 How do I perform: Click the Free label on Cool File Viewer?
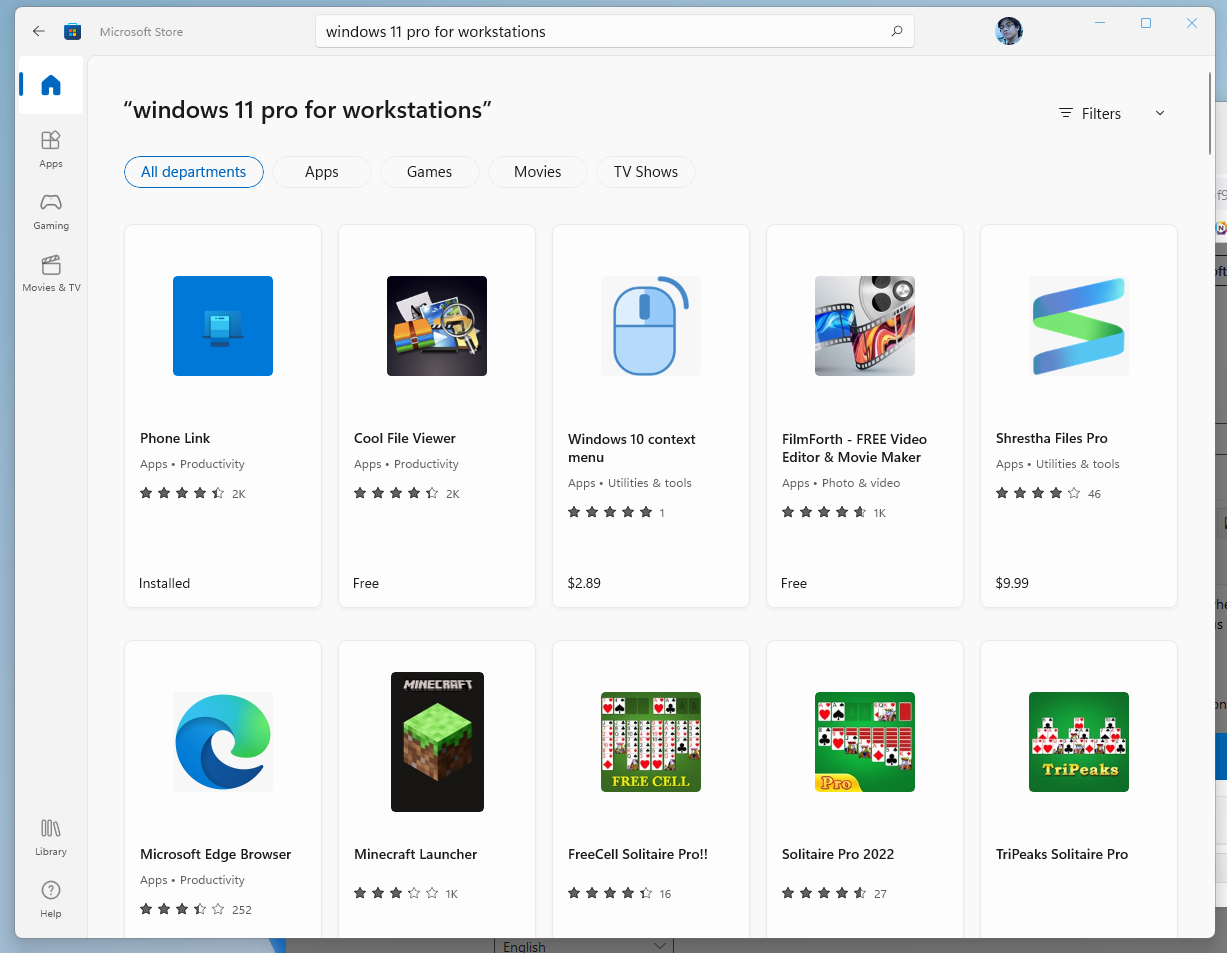[x=366, y=583]
